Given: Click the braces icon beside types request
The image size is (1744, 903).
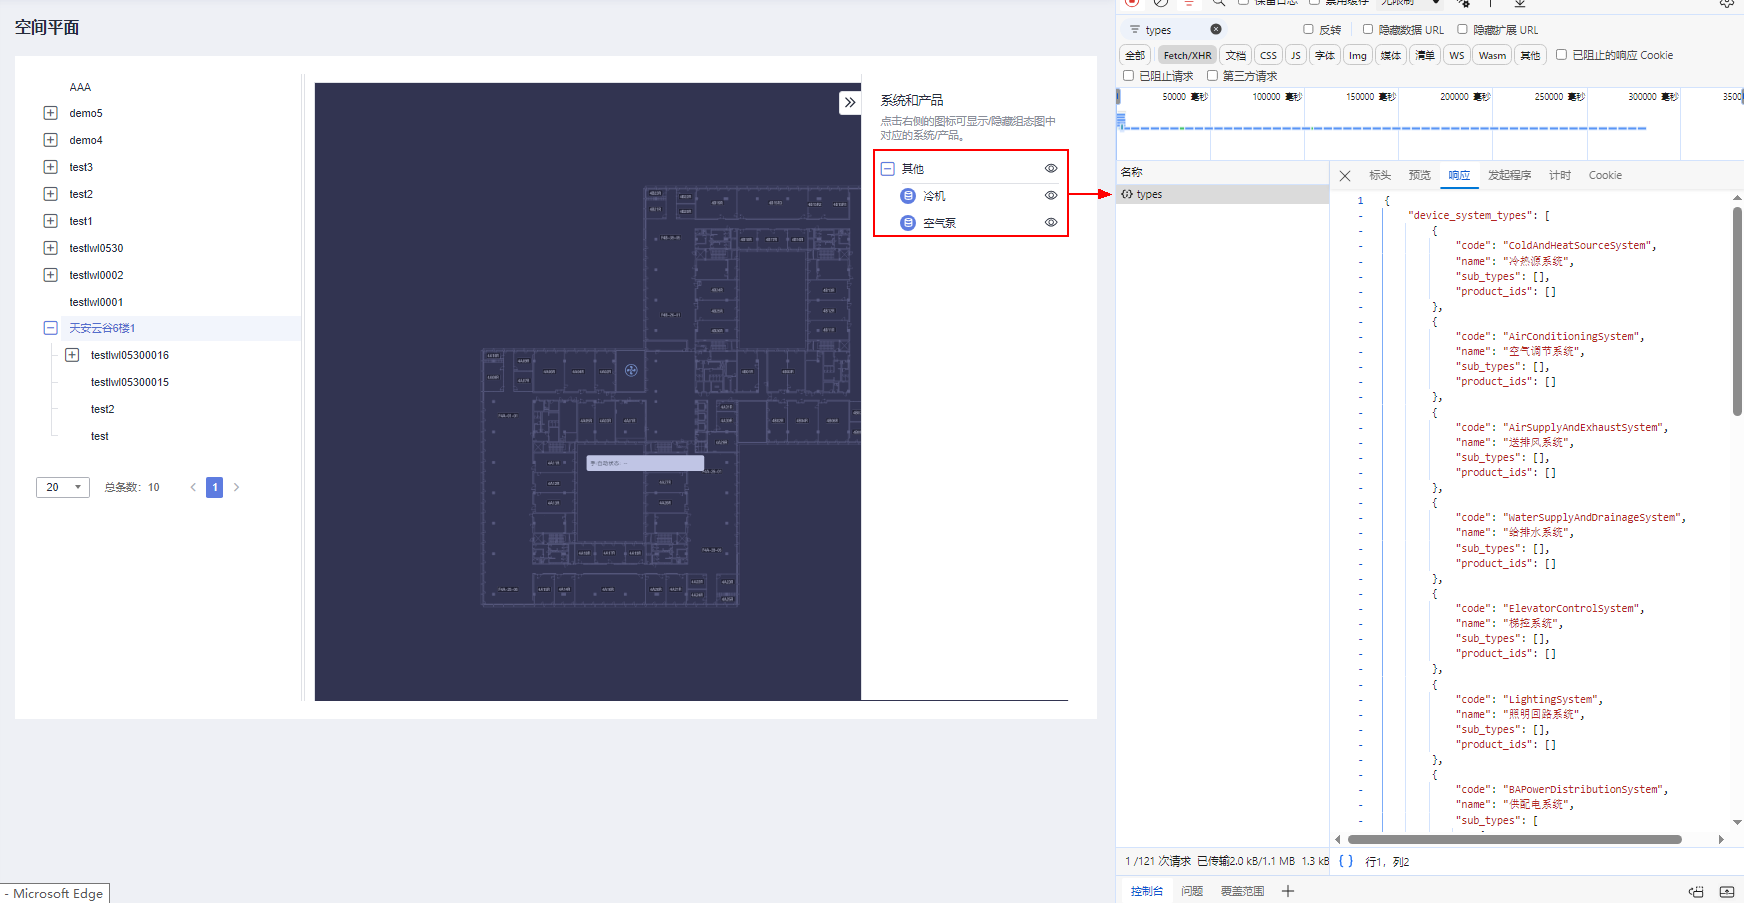Looking at the screenshot, I should tap(1127, 194).
